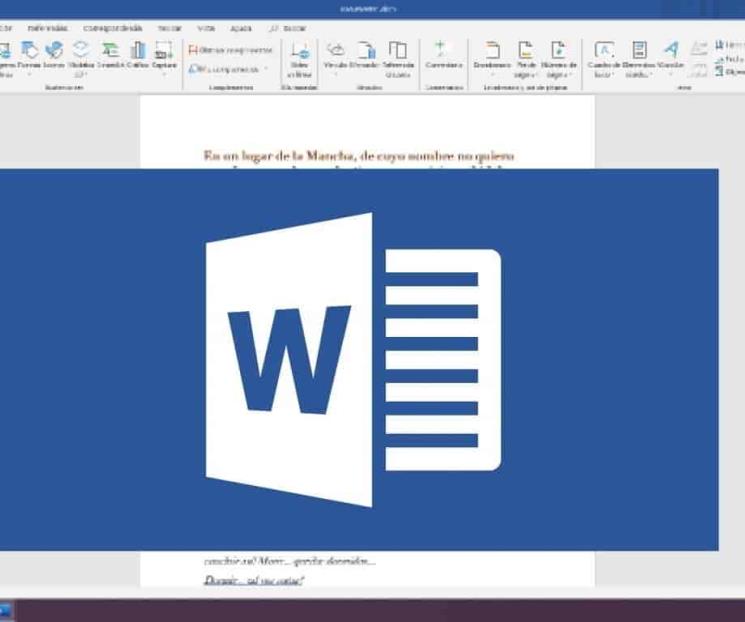
Task: Insert a SmartArt graphic
Action: point(110,56)
